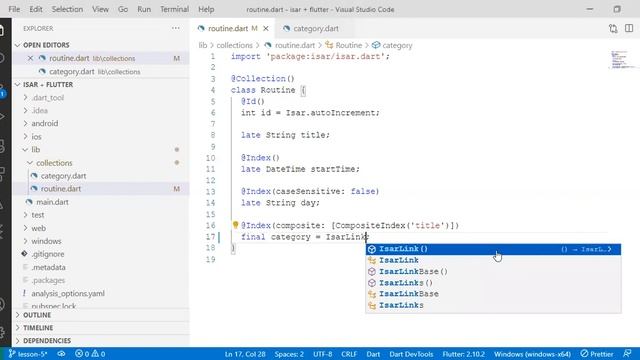
Task: Select IsarLink class suggestion
Action: 493,260
